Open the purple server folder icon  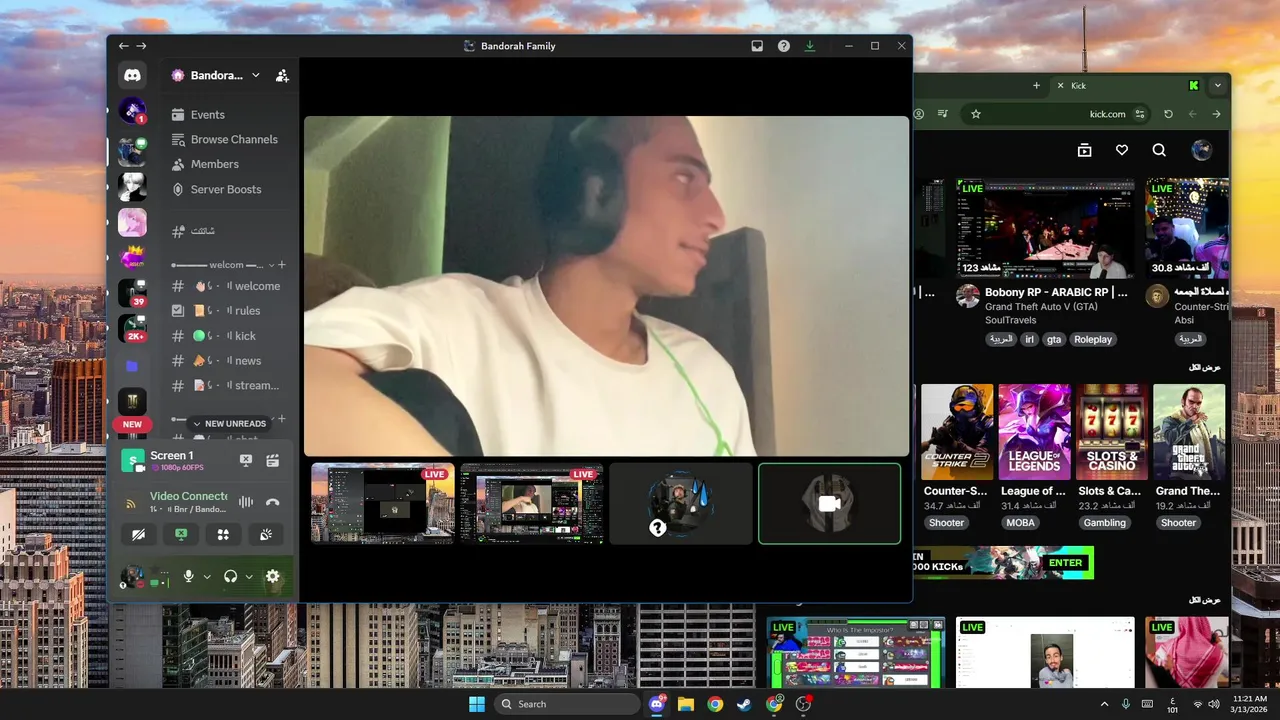(132, 366)
